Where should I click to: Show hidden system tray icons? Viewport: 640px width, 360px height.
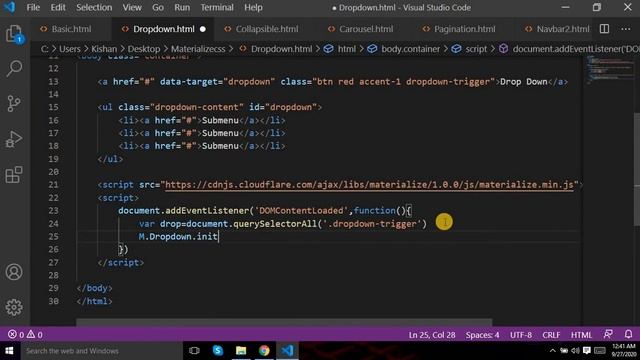(x=553, y=351)
